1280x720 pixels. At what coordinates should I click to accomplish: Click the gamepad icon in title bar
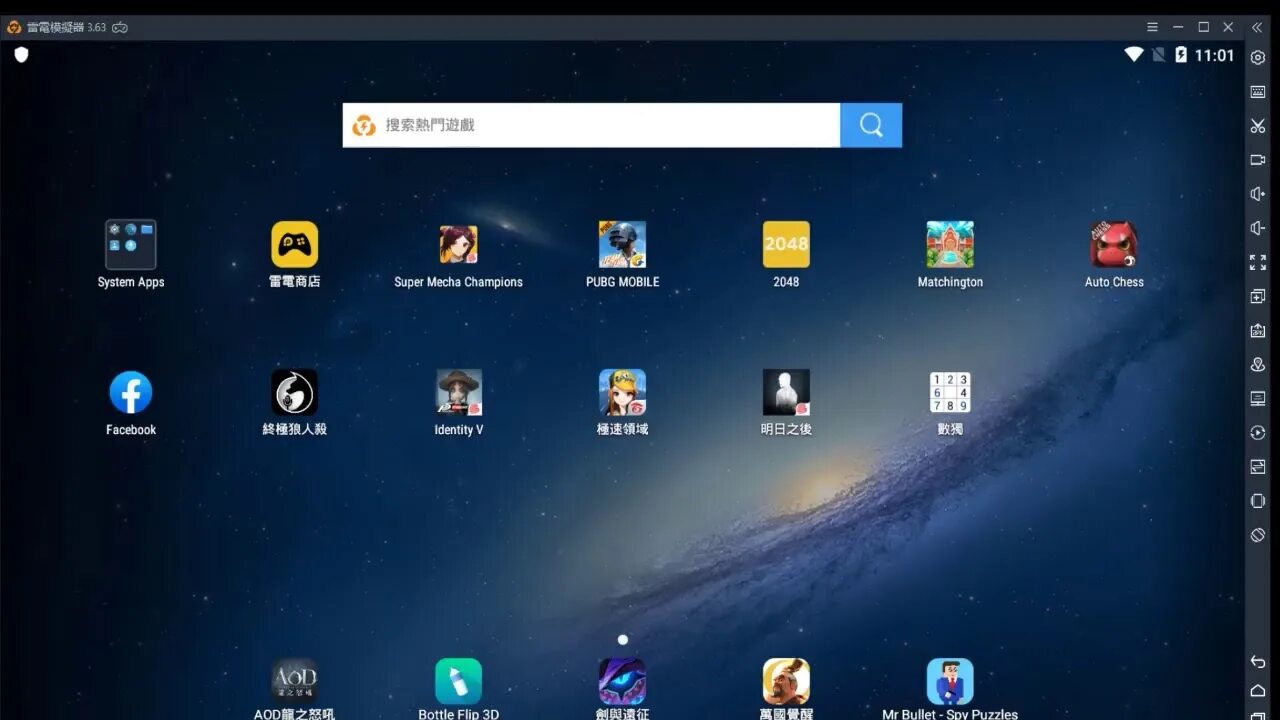click(120, 27)
